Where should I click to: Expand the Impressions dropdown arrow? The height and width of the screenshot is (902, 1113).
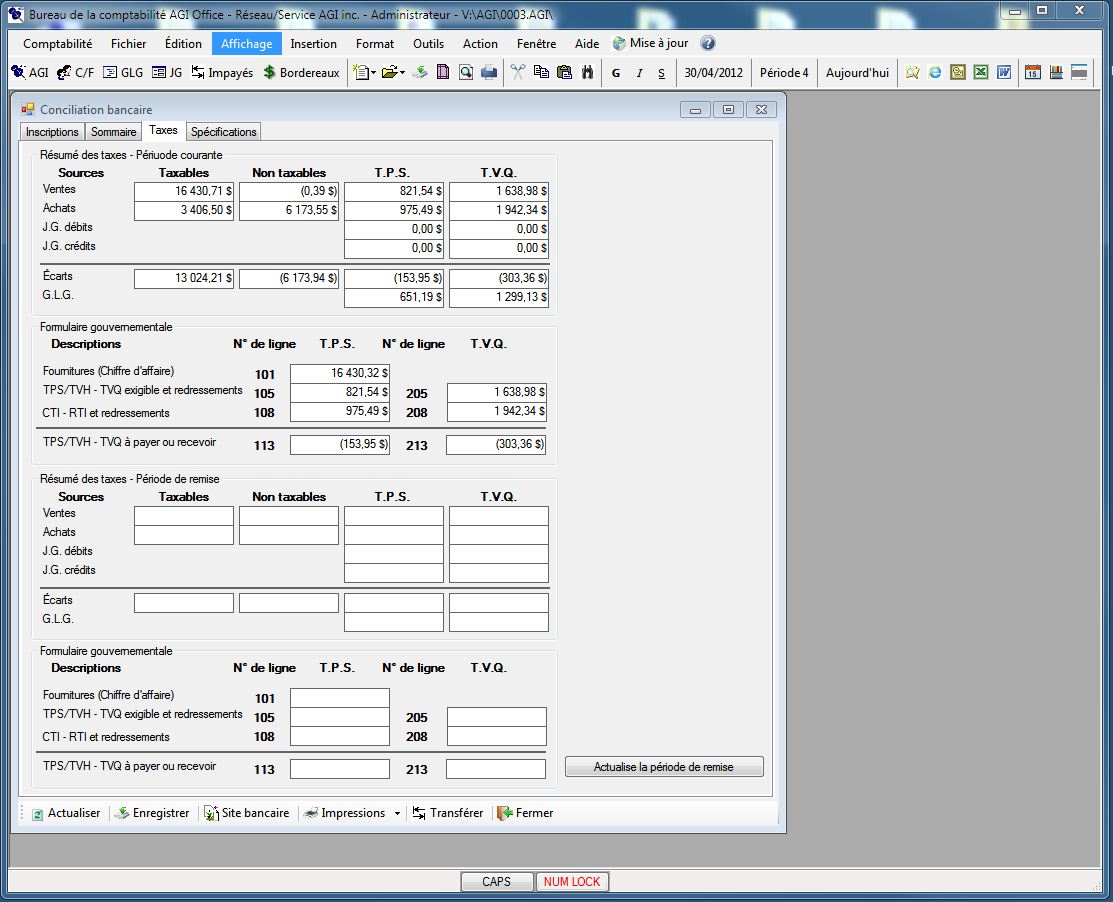pyautogui.click(x=398, y=813)
